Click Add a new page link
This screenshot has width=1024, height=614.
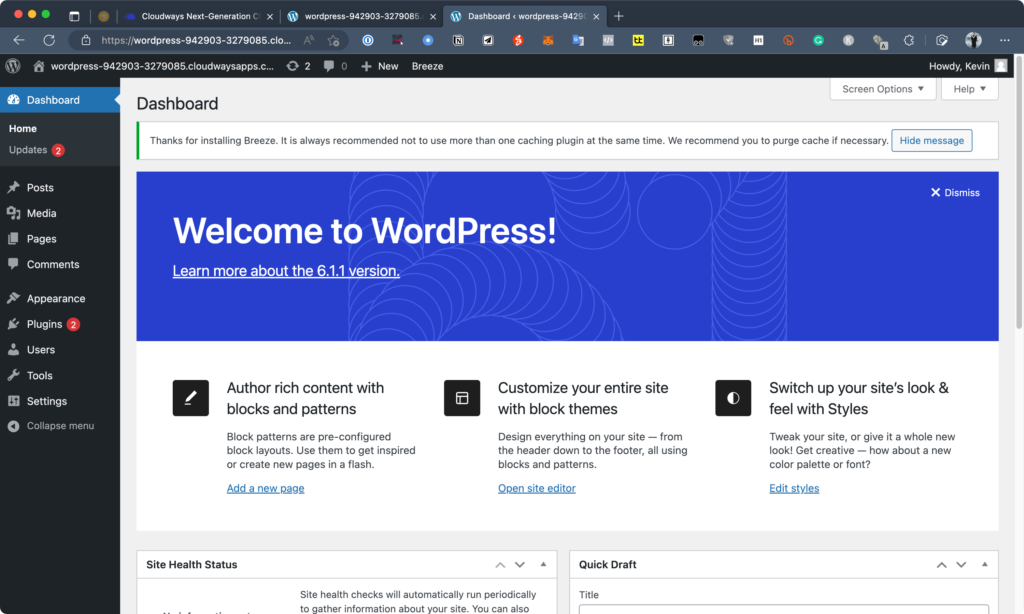click(x=265, y=488)
